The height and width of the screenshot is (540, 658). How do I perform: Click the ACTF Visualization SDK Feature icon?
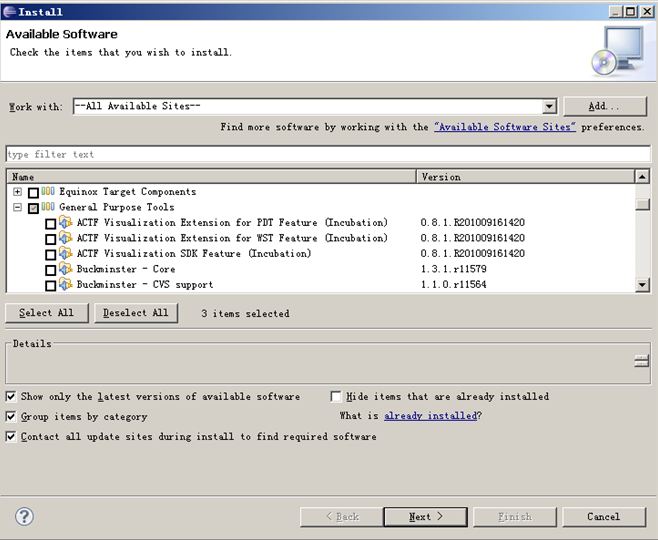pos(65,253)
